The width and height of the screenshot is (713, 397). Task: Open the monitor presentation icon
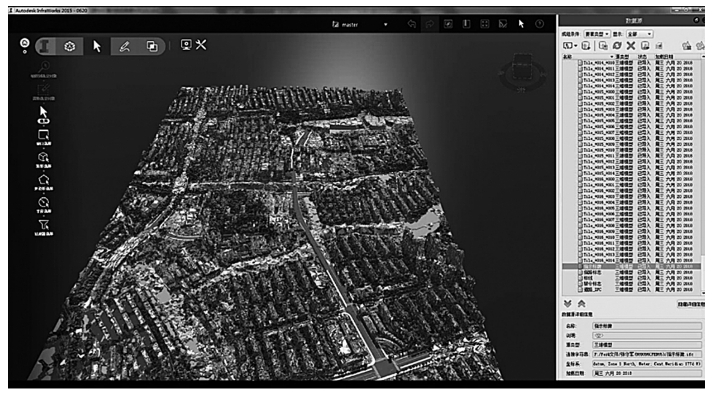point(186,45)
